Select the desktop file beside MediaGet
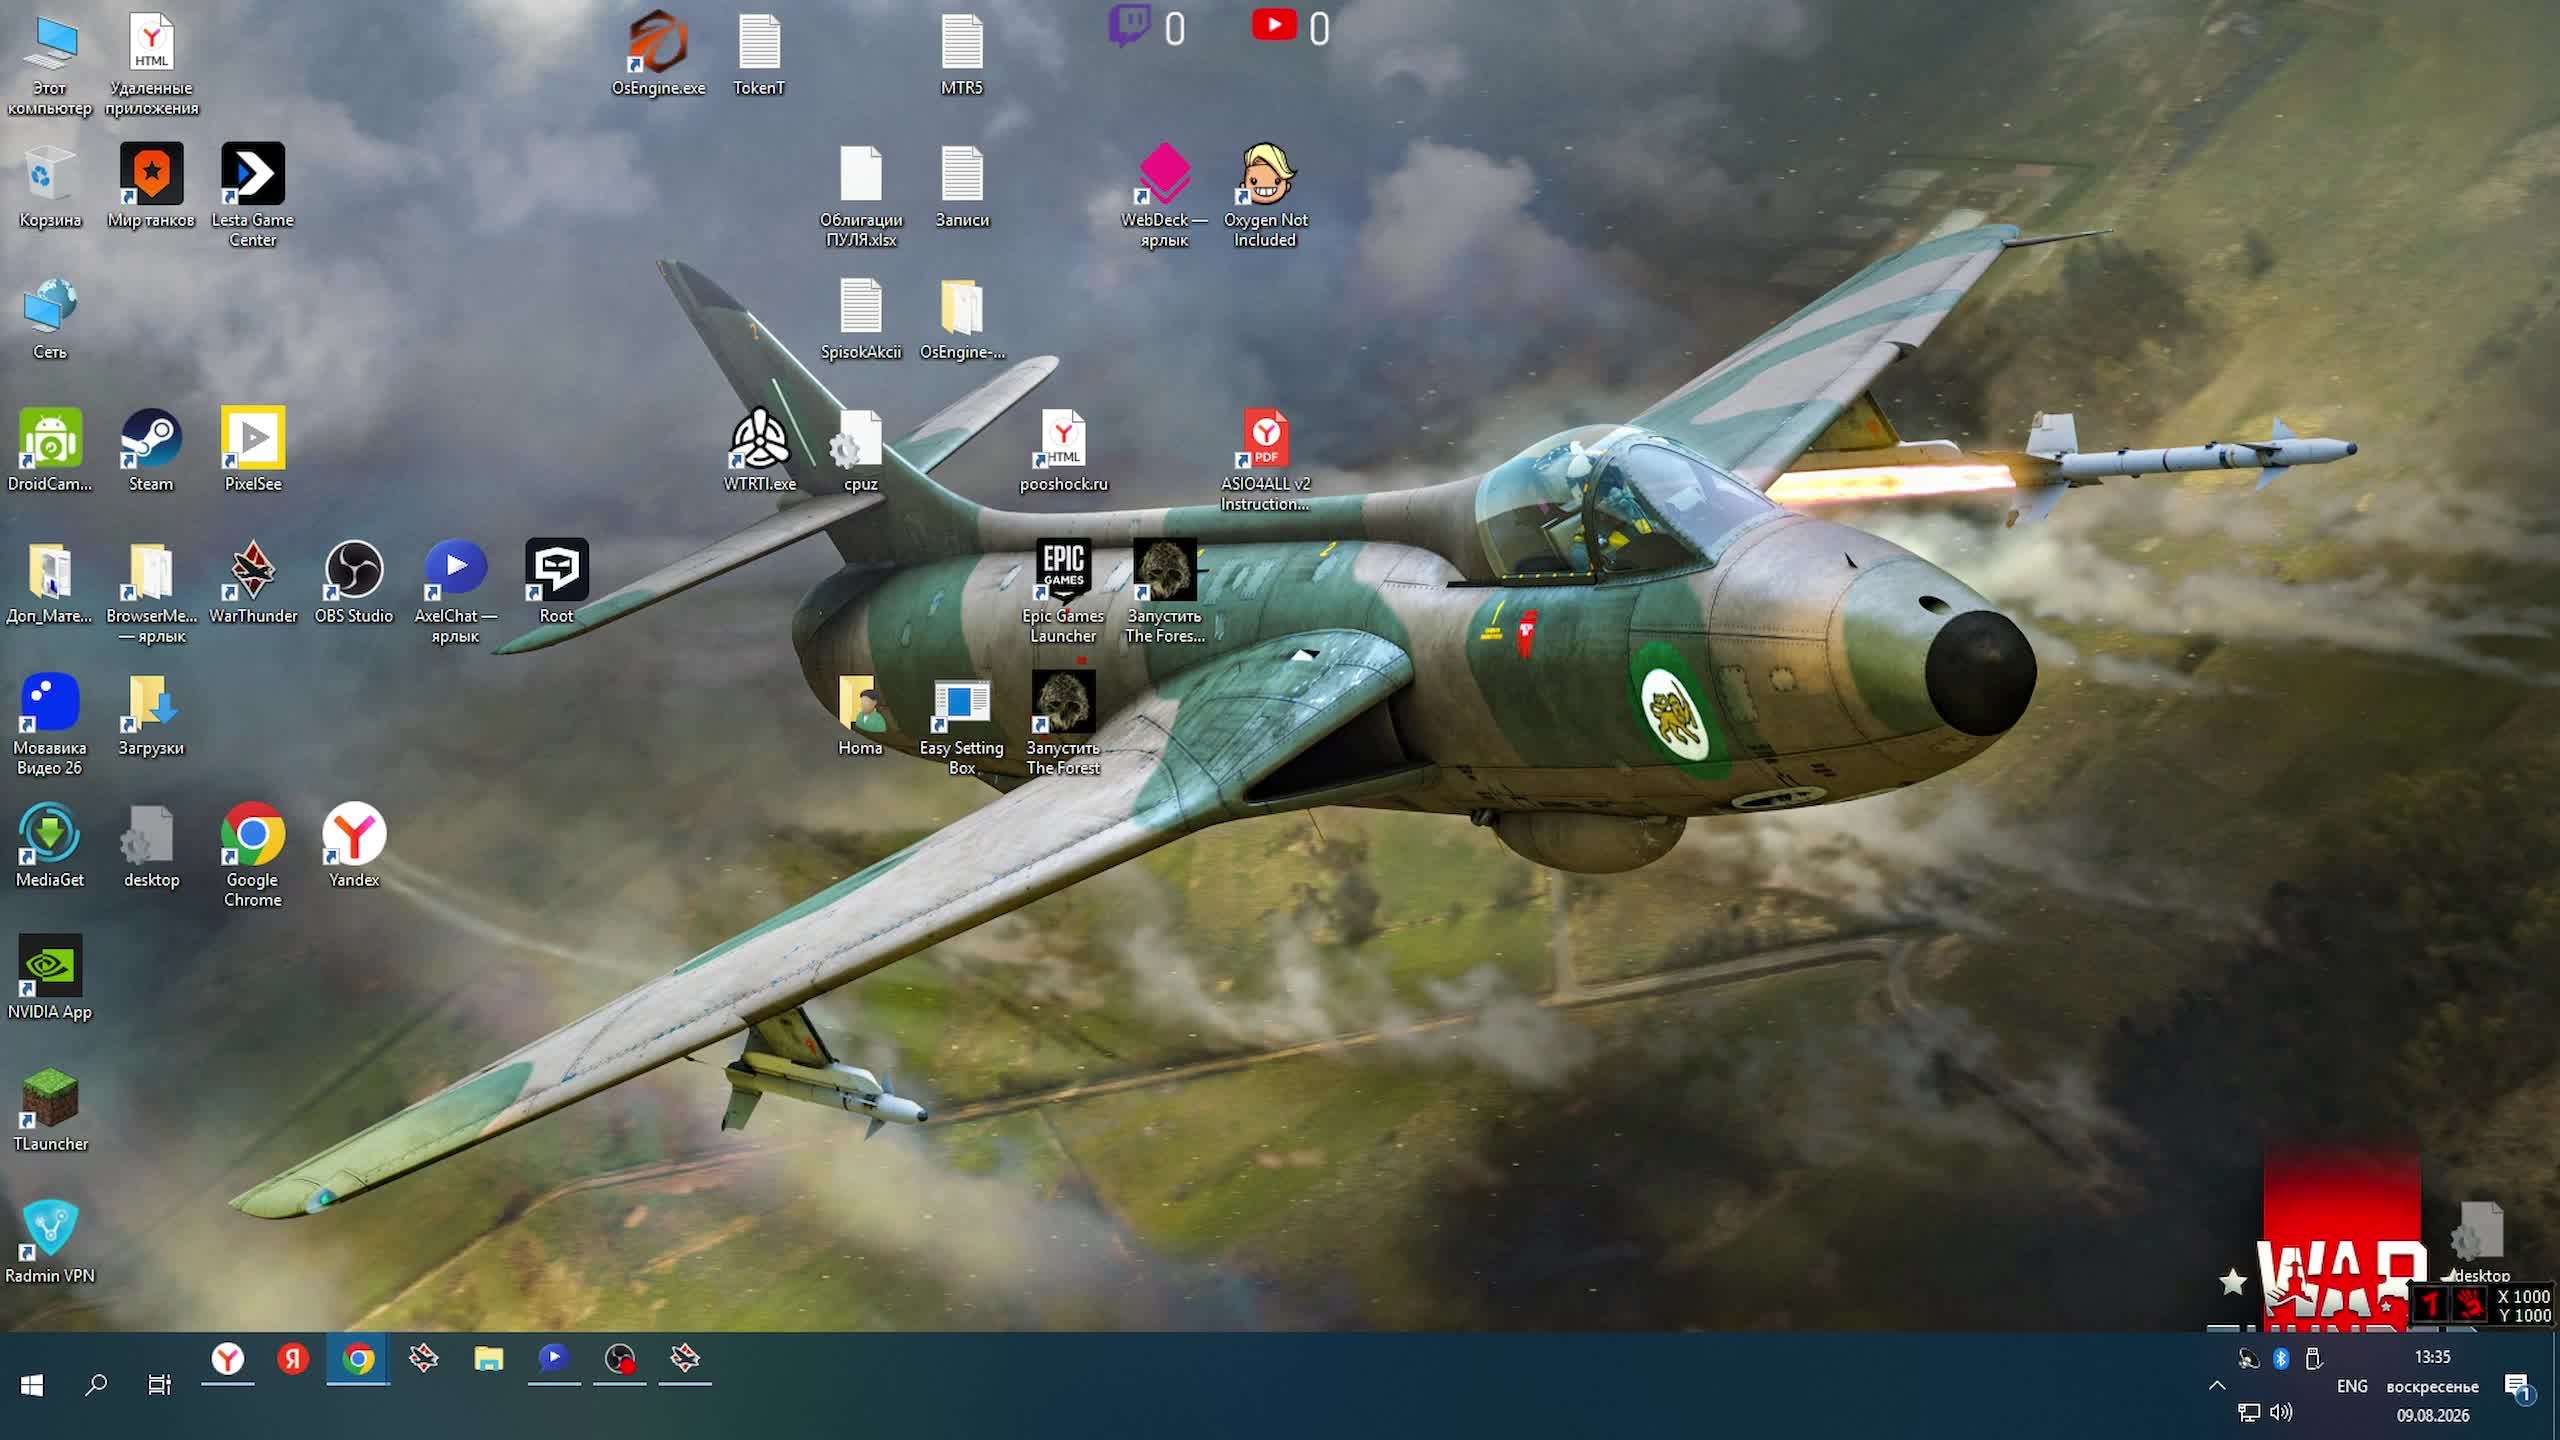Image resolution: width=2560 pixels, height=1440 pixels. (151, 846)
